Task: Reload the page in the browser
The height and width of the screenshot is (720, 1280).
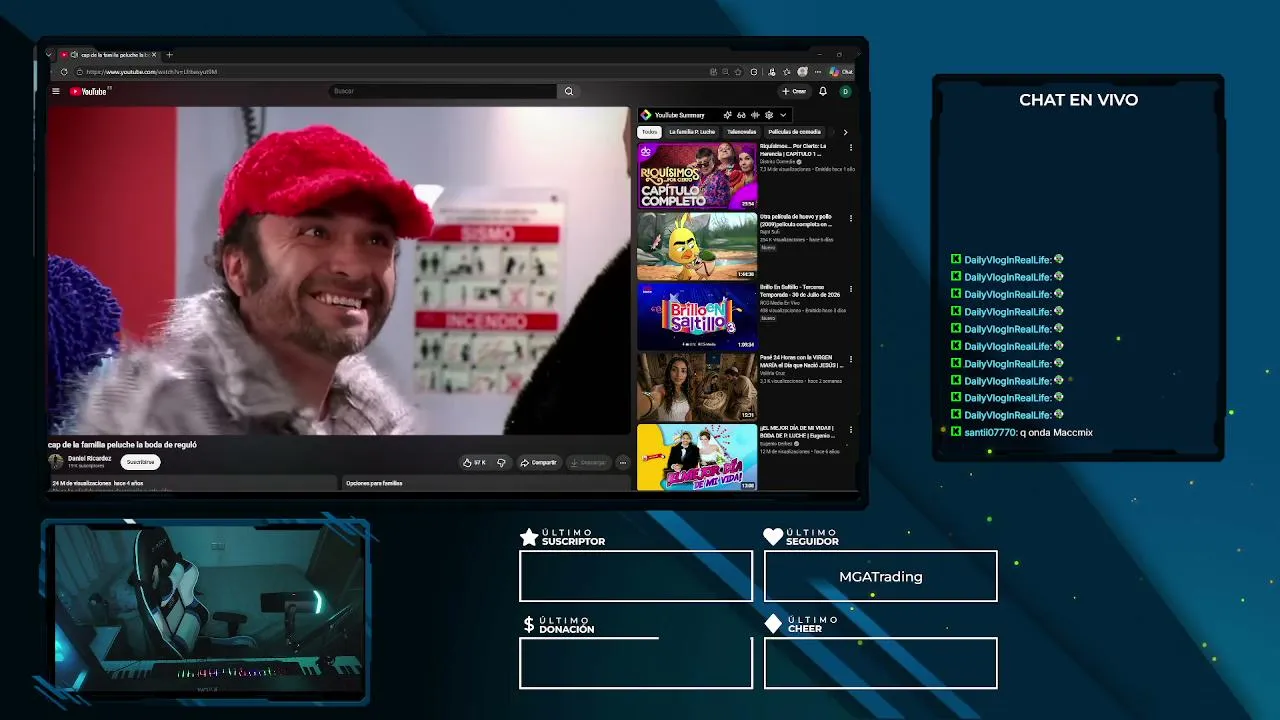Action: pyautogui.click(x=64, y=72)
